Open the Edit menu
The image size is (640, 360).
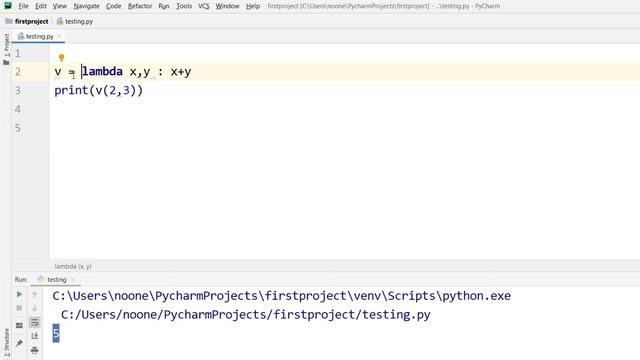41,6
